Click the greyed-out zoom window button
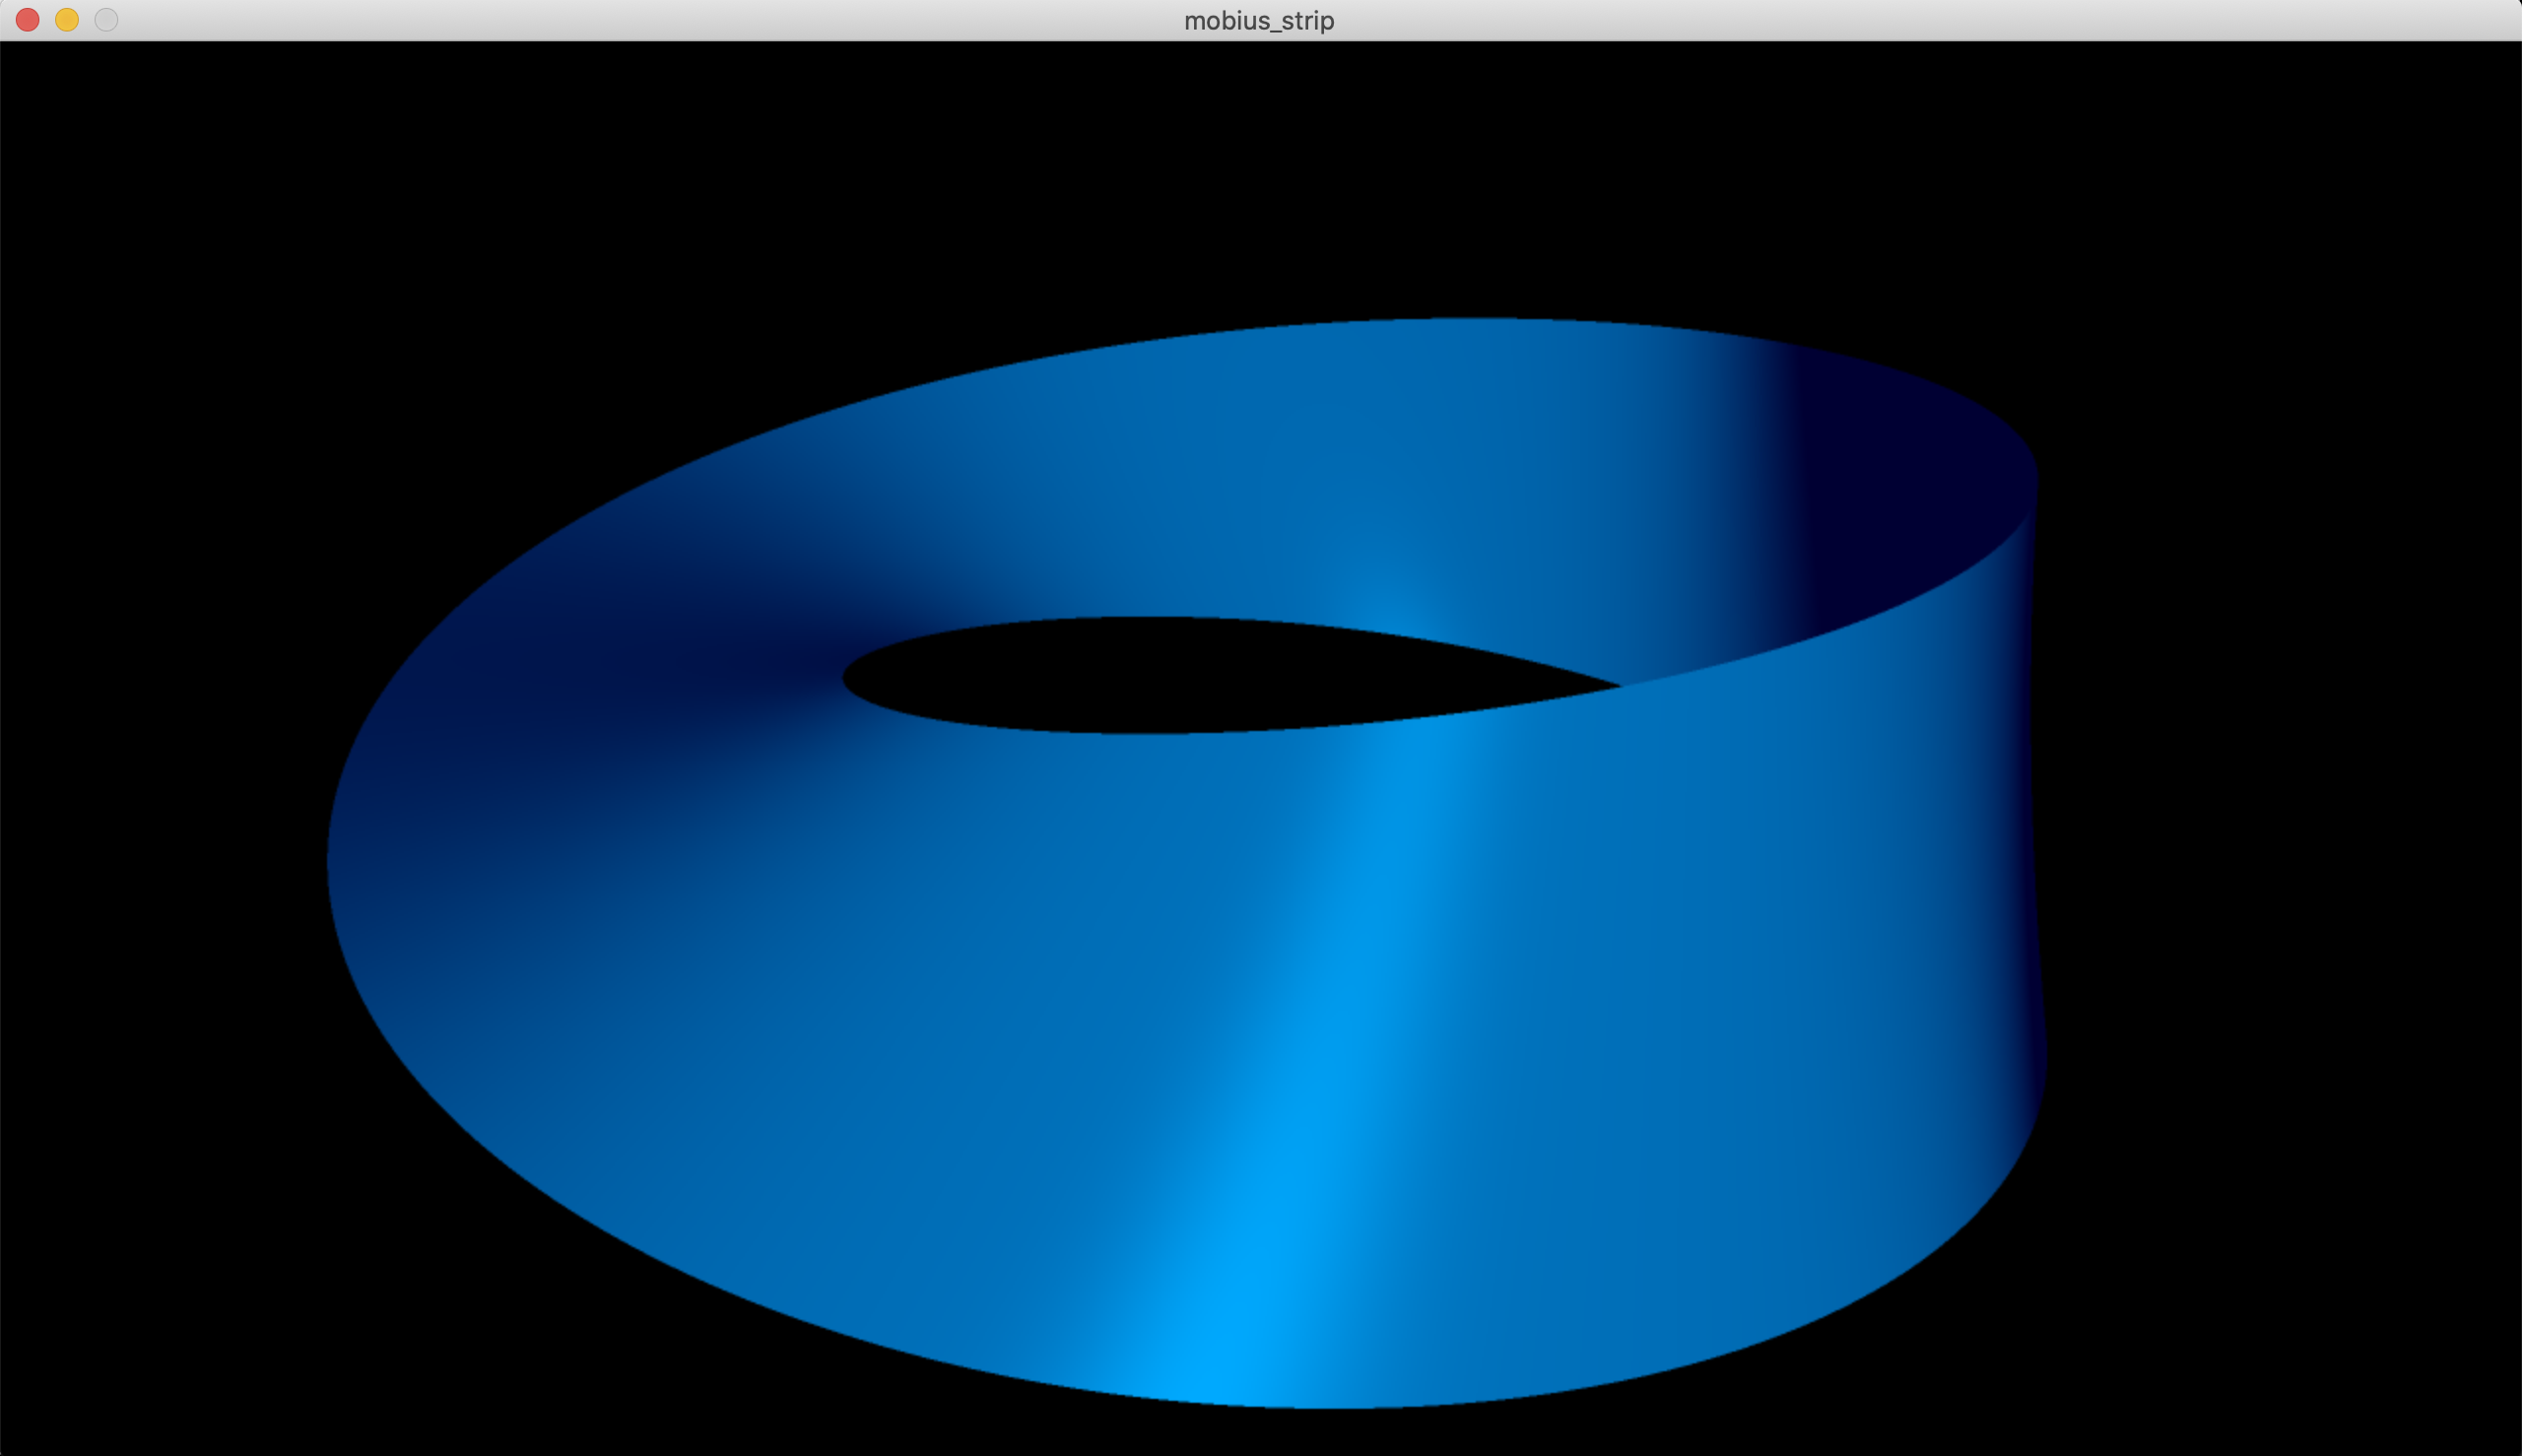 pos(106,20)
